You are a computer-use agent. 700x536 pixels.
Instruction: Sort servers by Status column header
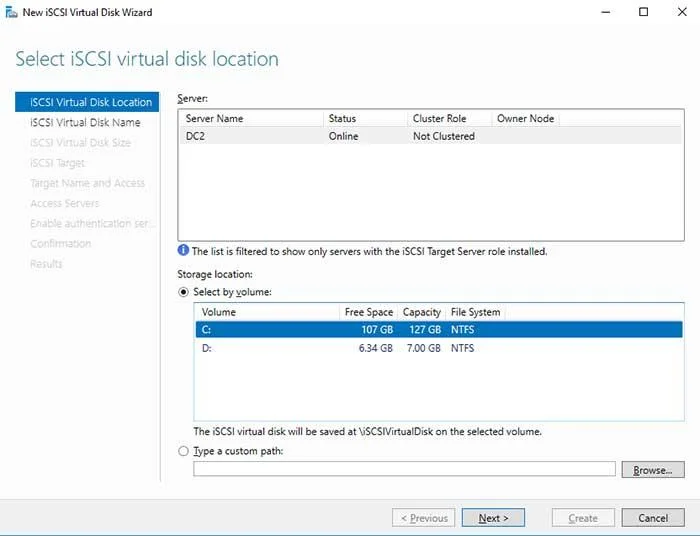click(365, 119)
